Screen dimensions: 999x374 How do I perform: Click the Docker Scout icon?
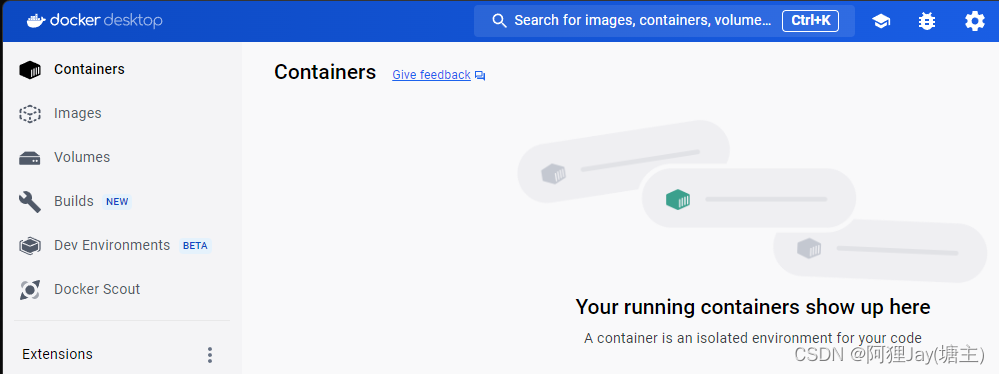[30, 289]
